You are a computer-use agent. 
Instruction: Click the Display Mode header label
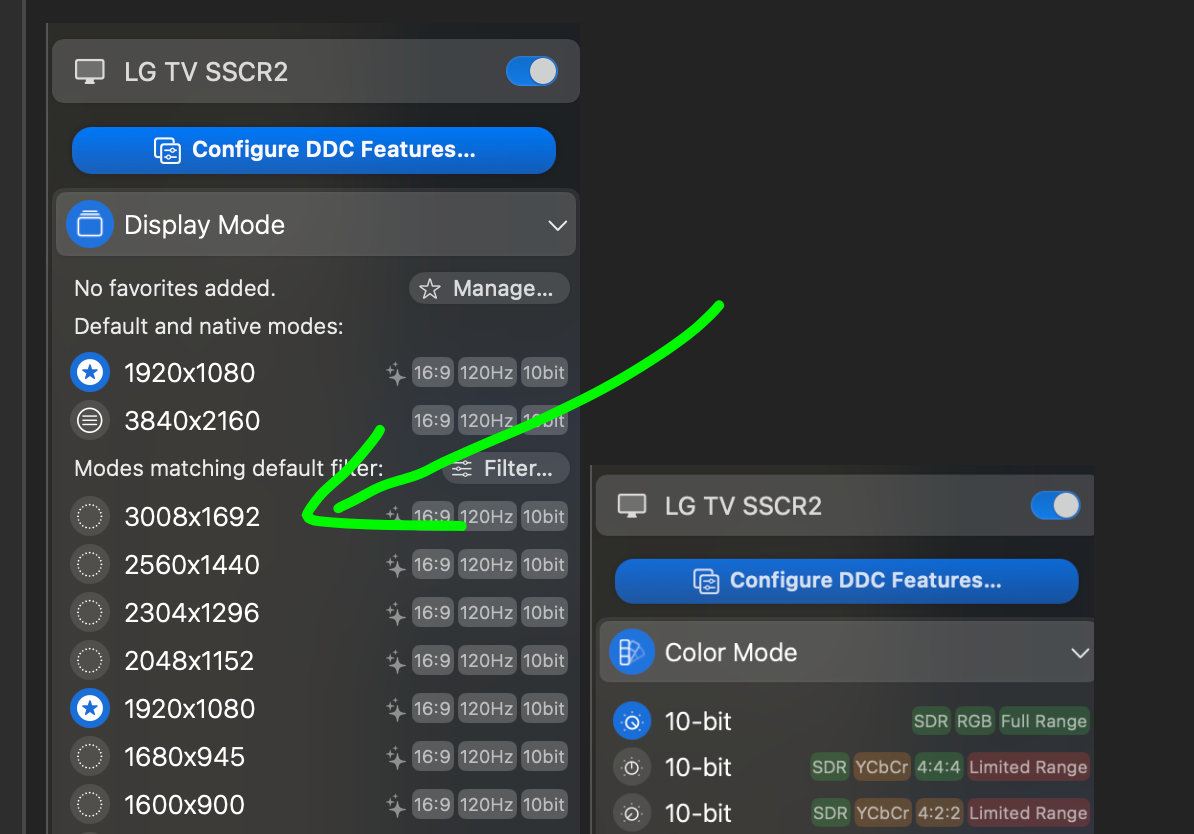coord(204,225)
